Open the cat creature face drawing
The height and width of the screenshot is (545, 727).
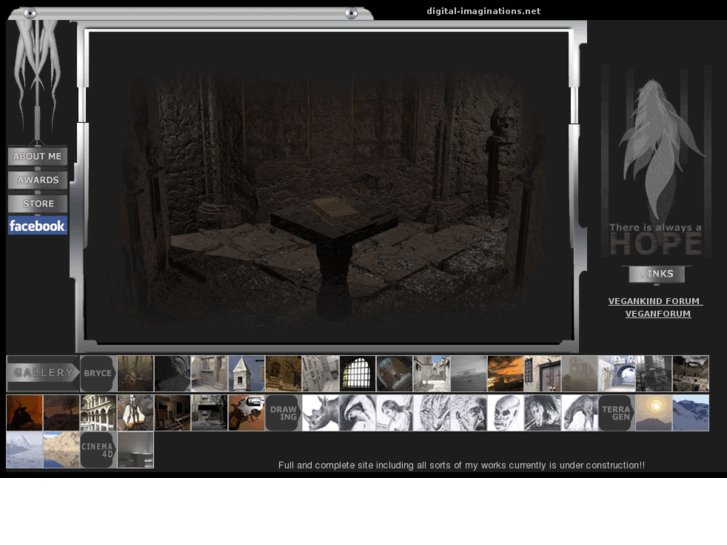(432, 413)
